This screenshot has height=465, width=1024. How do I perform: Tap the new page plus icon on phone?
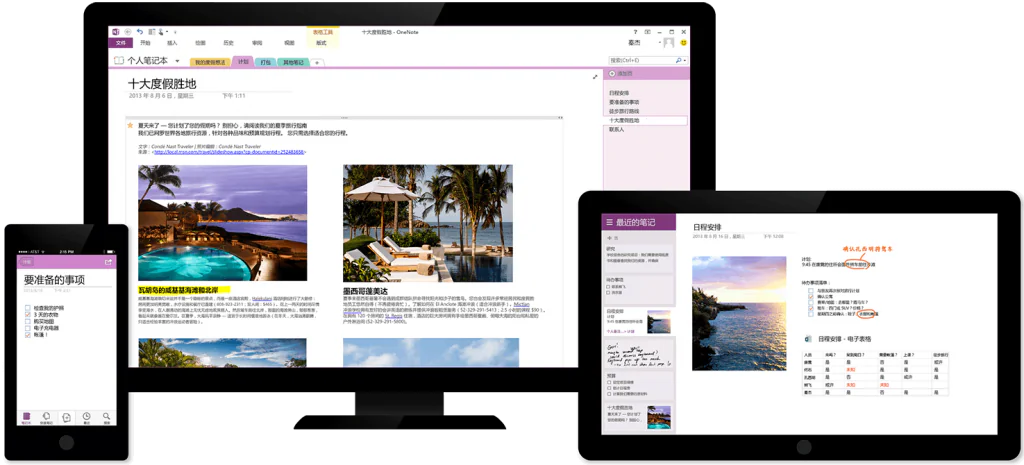[67, 417]
